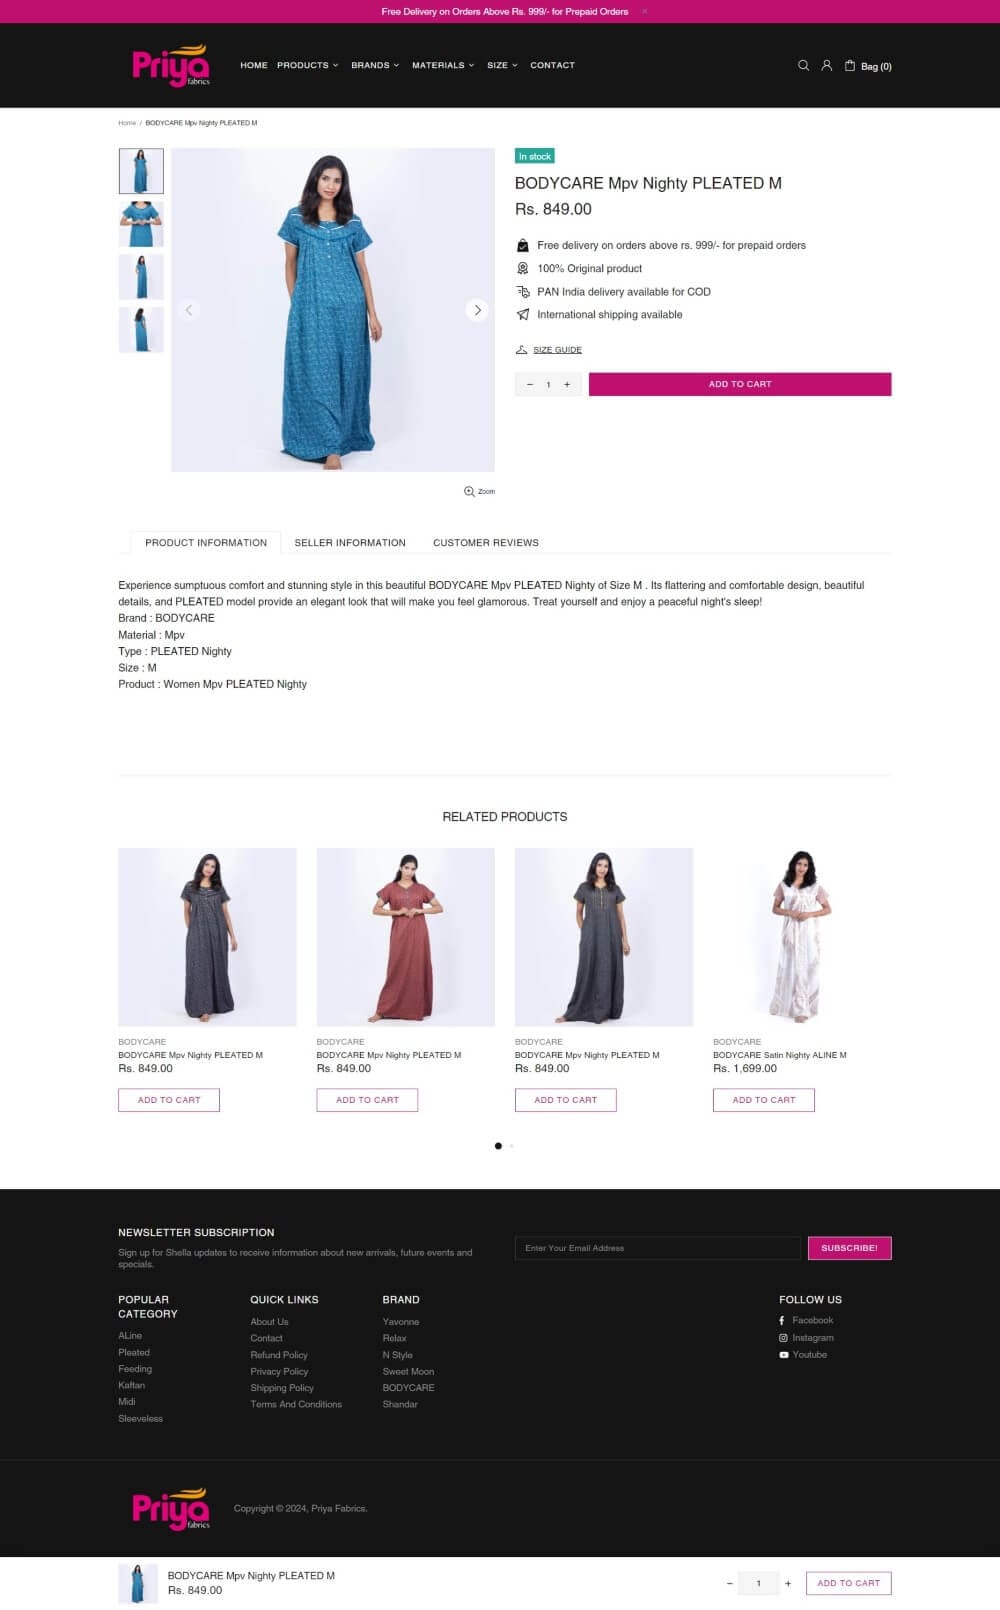Dismiss the free delivery banner

[x=644, y=11]
